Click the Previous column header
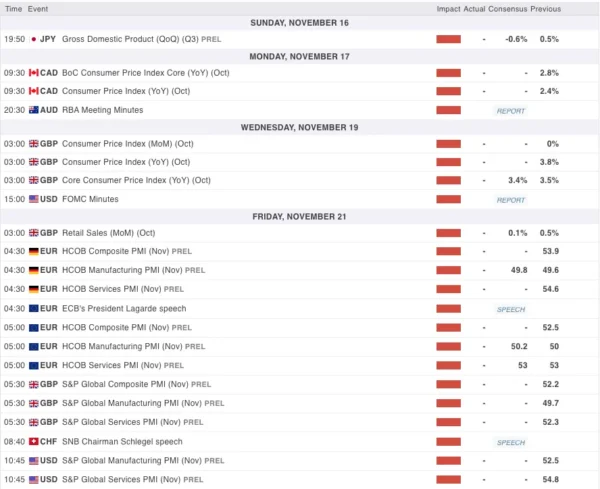This screenshot has width=600, height=489. point(545,8)
